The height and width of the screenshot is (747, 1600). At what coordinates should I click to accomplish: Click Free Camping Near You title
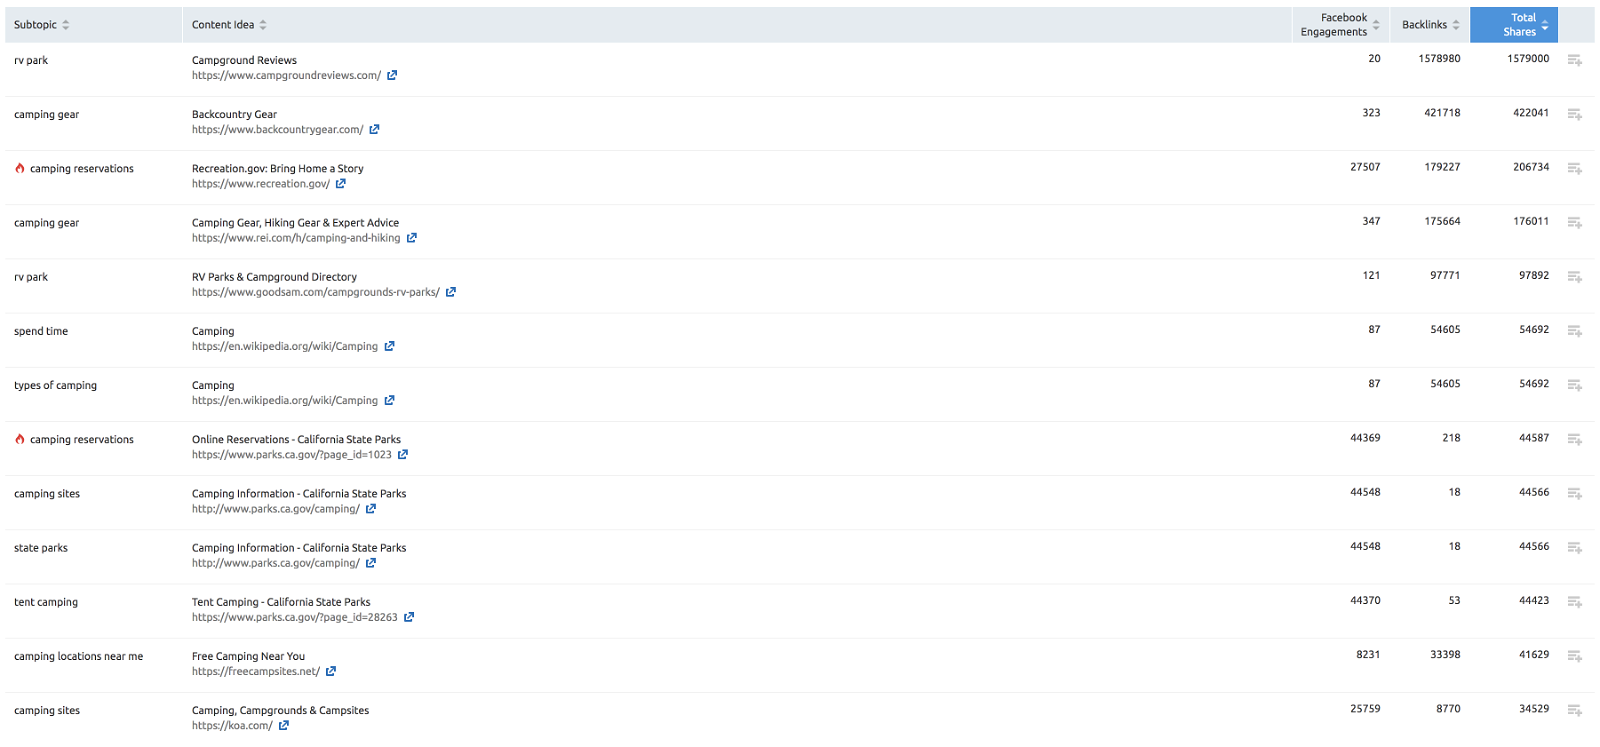point(248,656)
